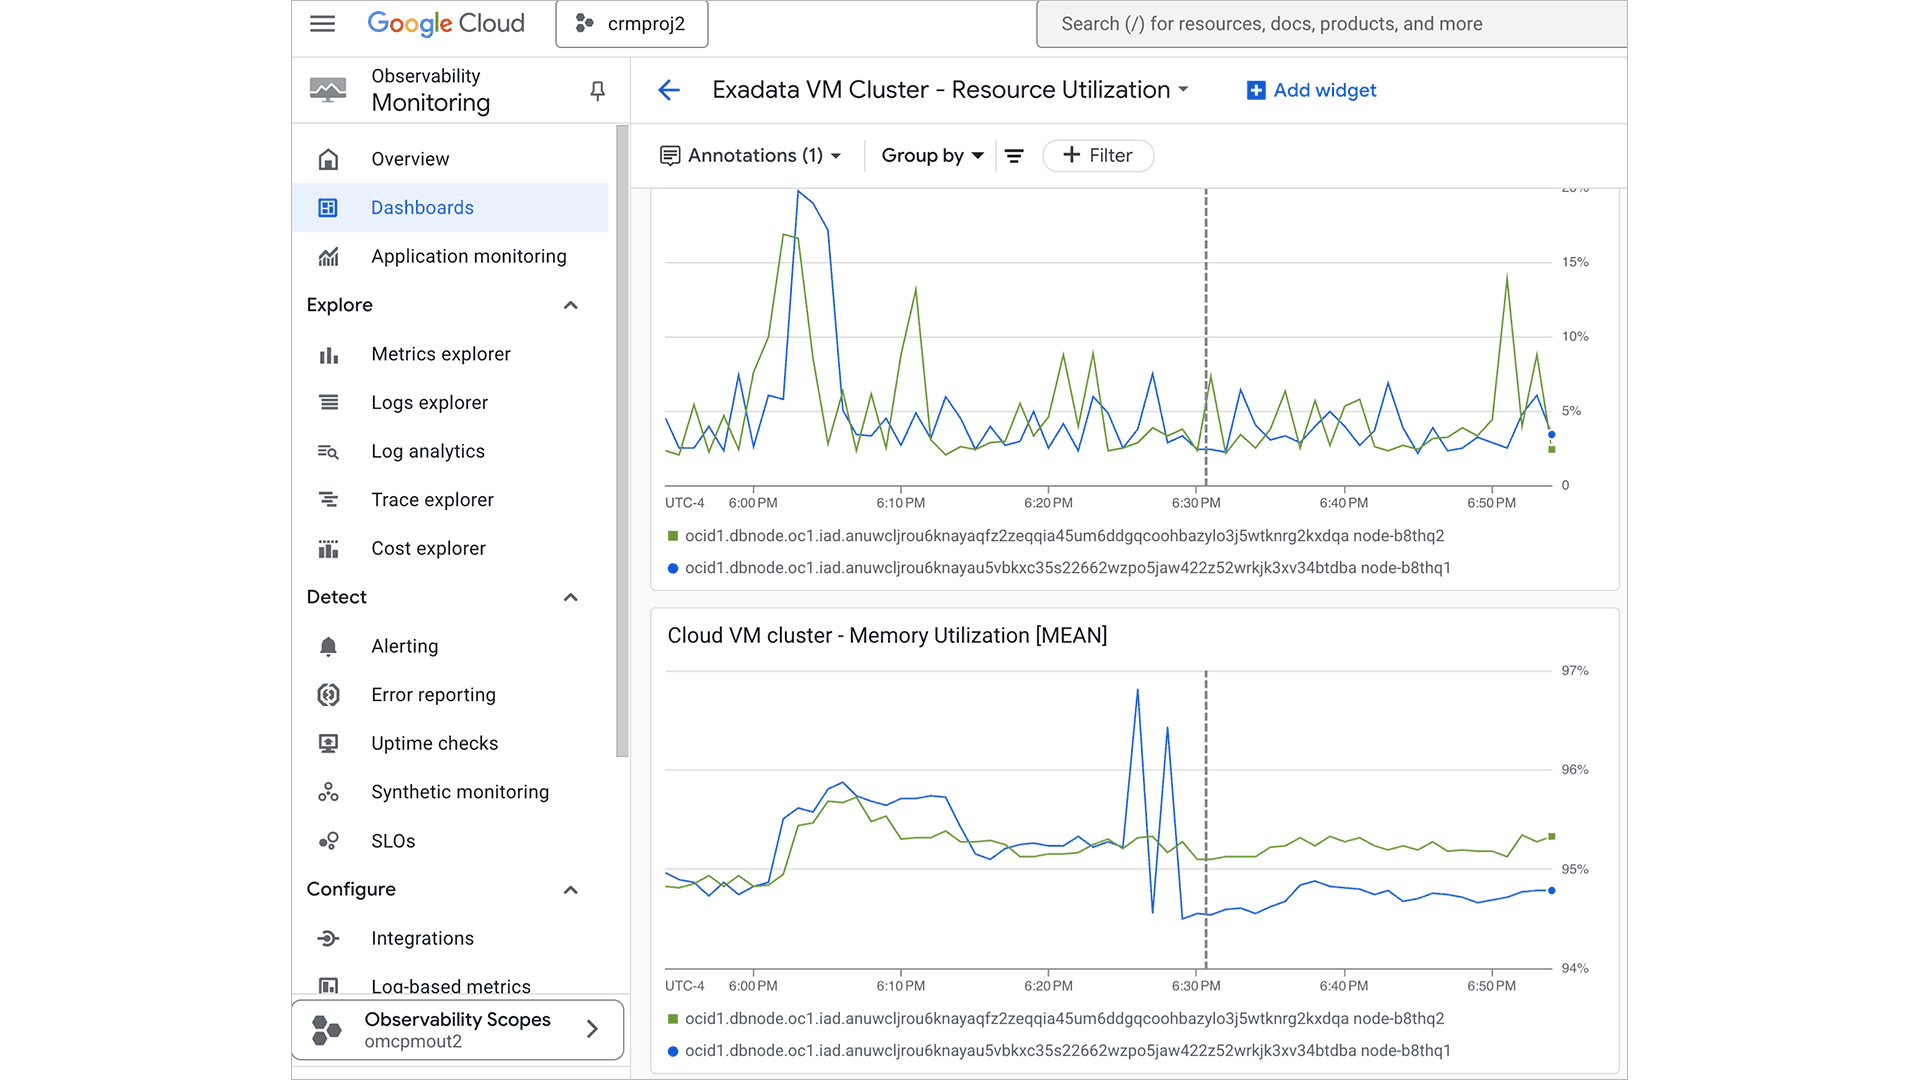Click the back arrow beside the dashboard title
The width and height of the screenshot is (1920, 1080).
tap(668, 90)
